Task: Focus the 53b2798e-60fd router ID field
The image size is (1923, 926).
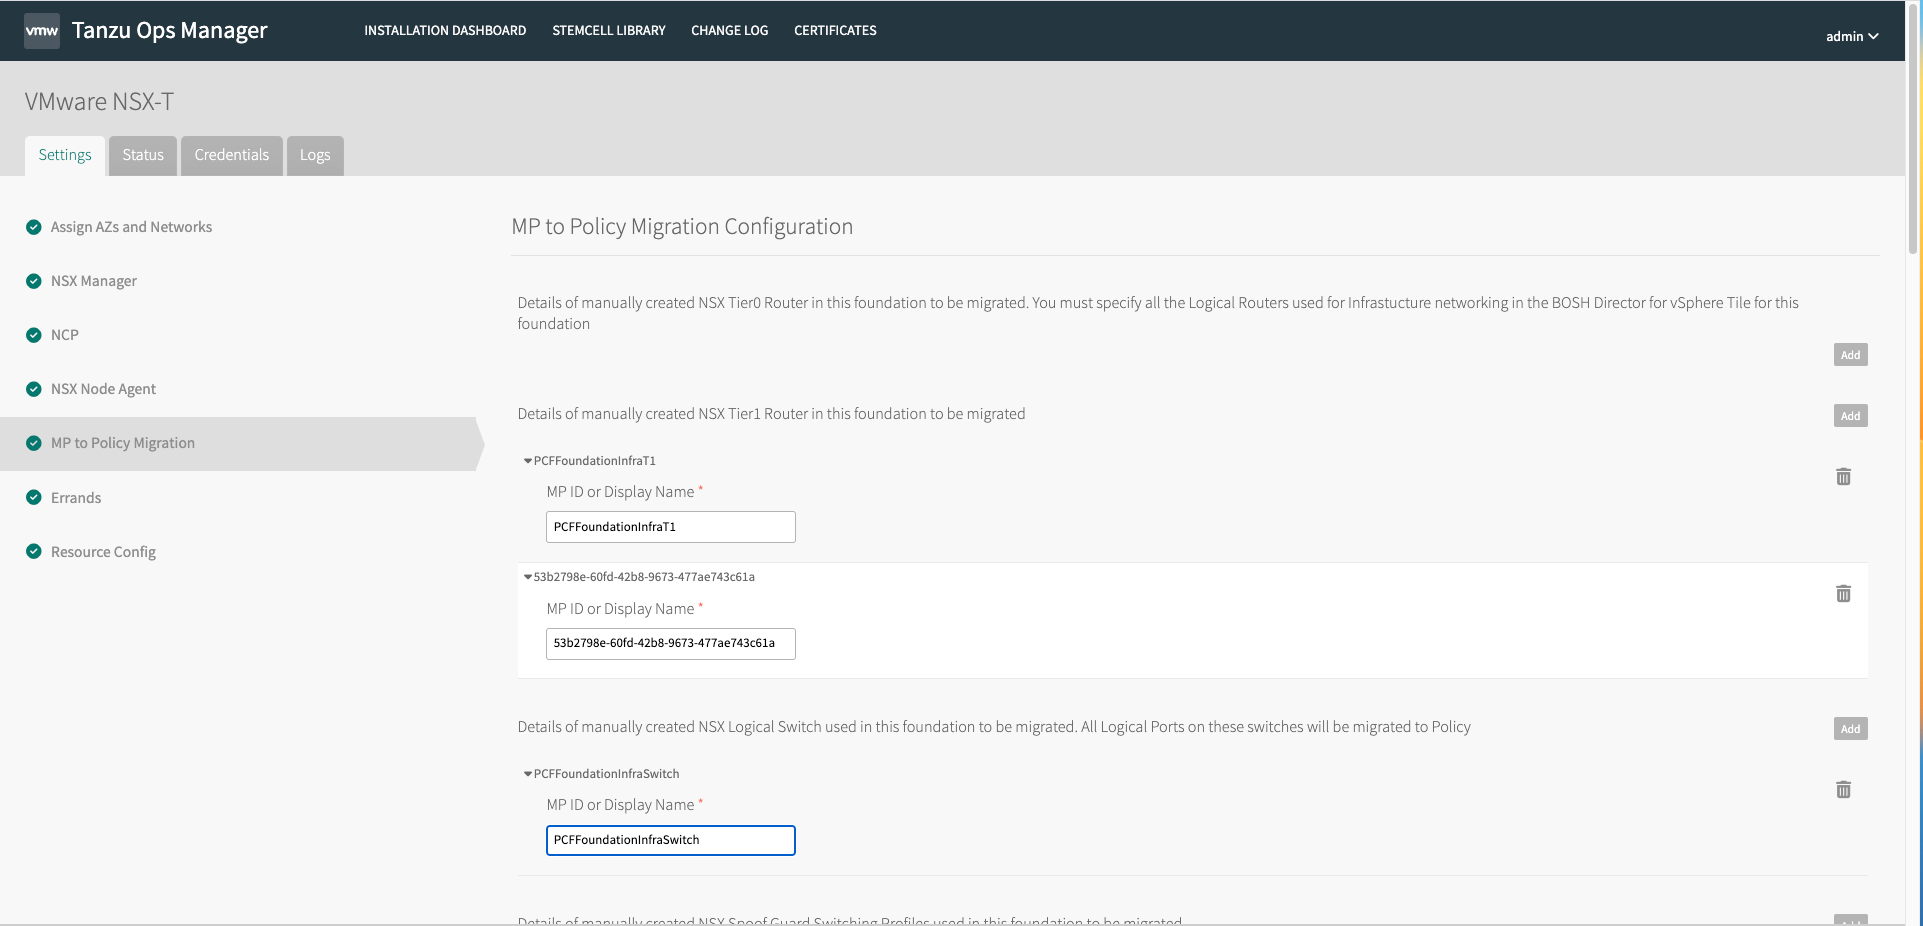Action: pos(671,644)
